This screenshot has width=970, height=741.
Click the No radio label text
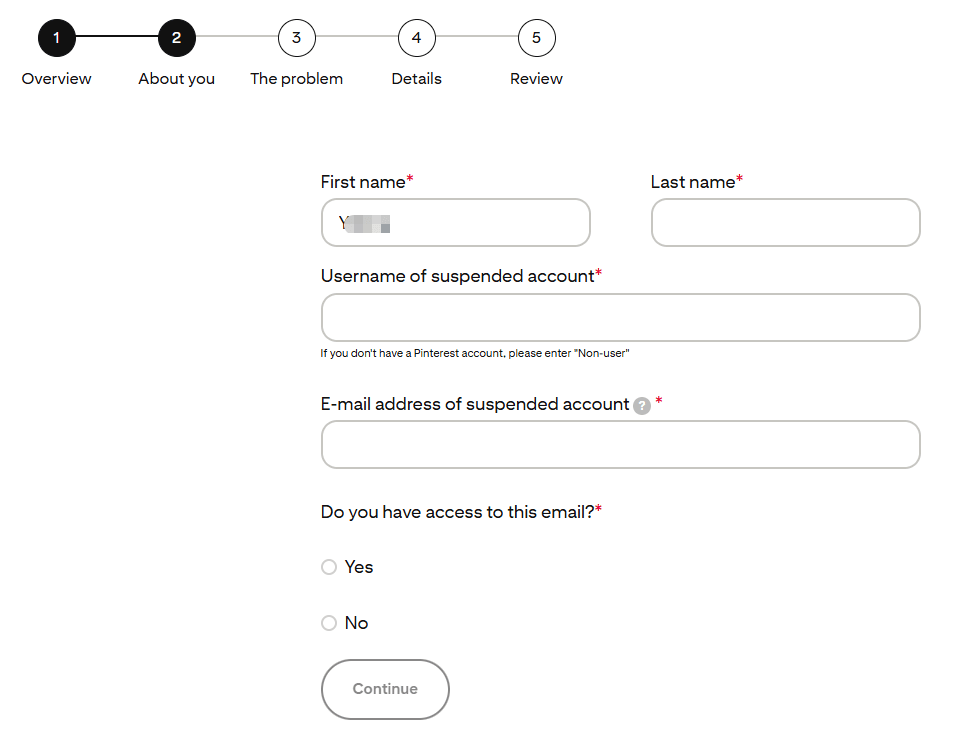[x=356, y=622]
